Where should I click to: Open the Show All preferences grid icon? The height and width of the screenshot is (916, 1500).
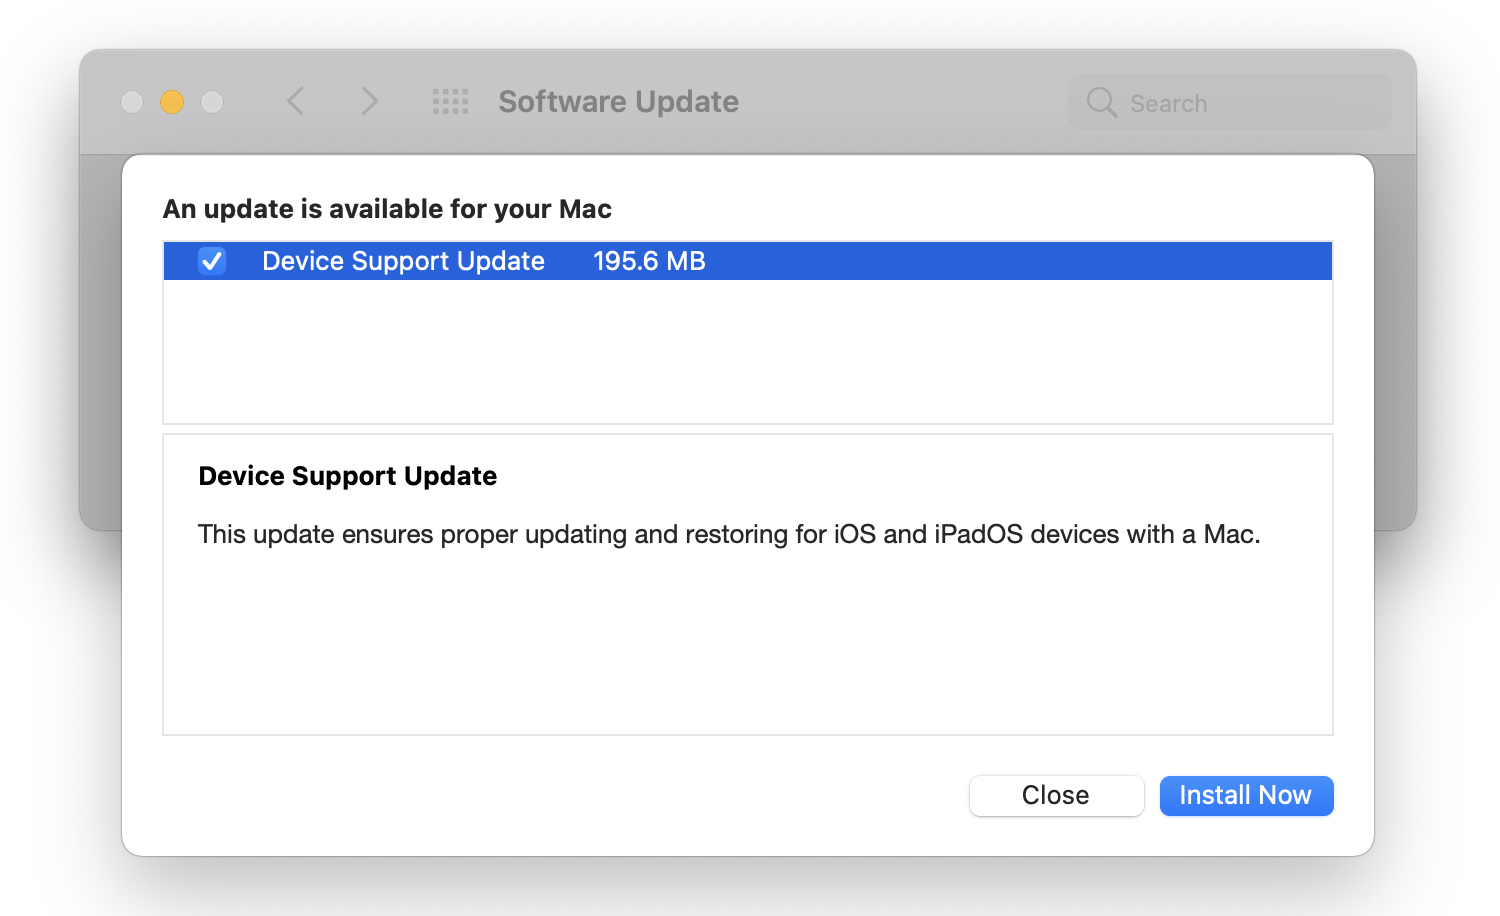[450, 101]
